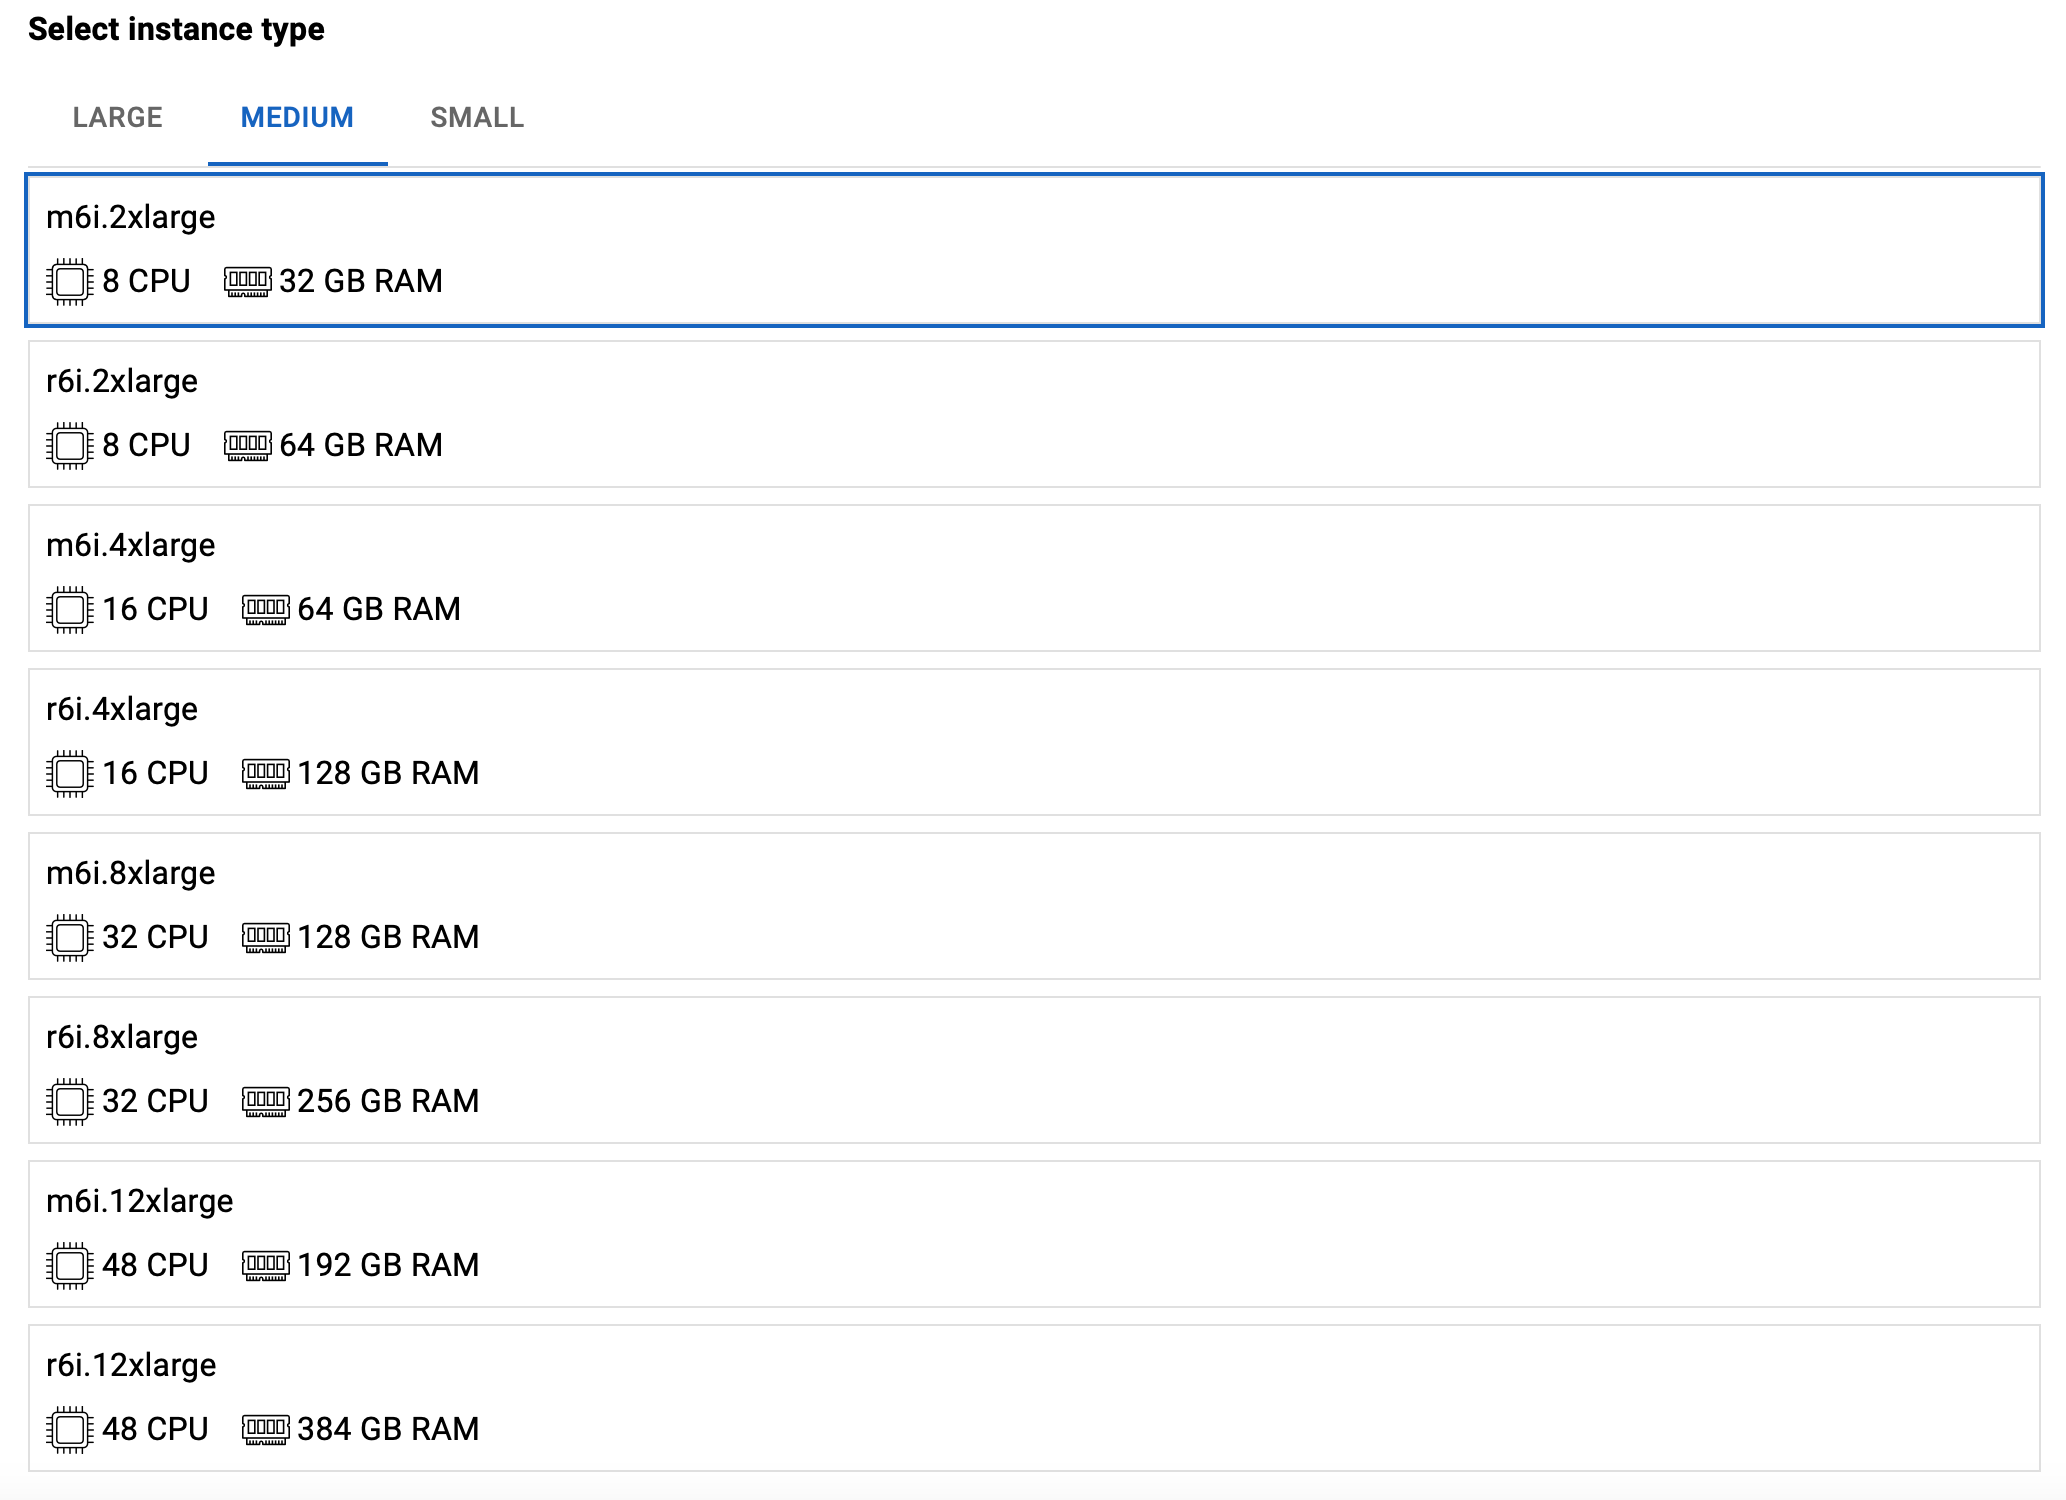Click '48 CPU' under r6i.12xlarge
This screenshot has width=2066, height=1500.
click(x=155, y=1429)
